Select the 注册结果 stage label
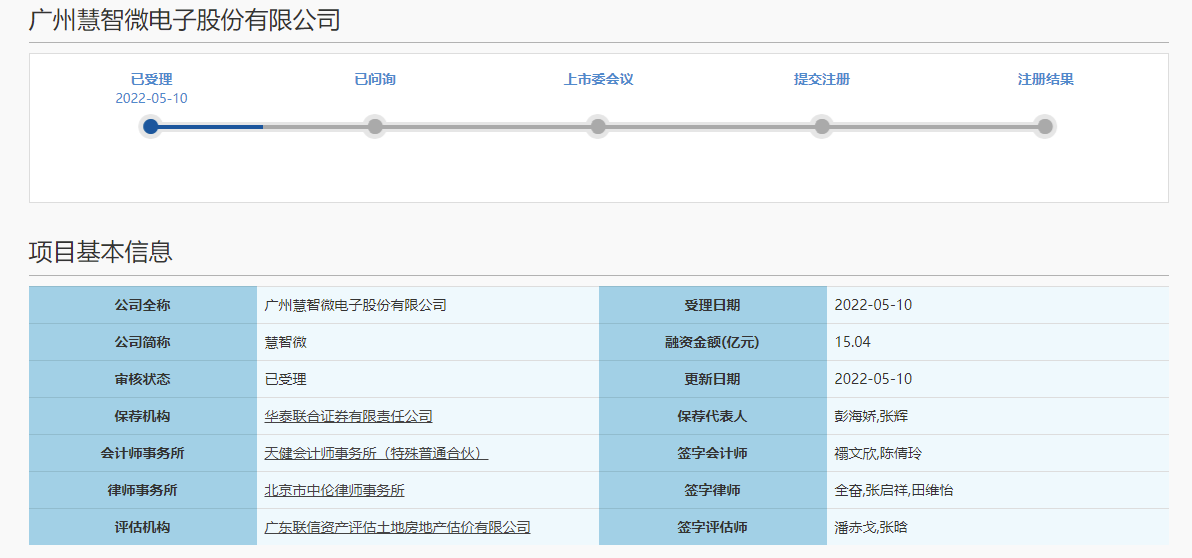The height and width of the screenshot is (558, 1192). 1045,79
